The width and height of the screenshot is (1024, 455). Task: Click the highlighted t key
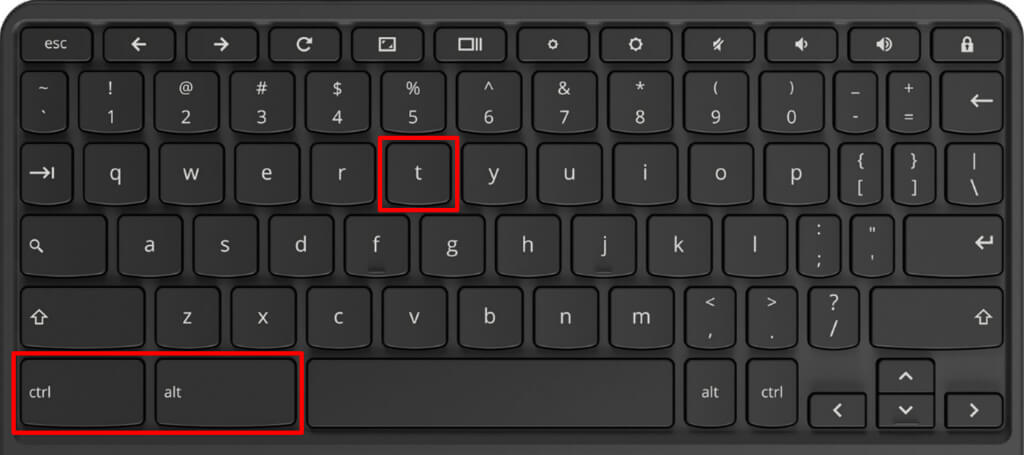click(x=419, y=174)
